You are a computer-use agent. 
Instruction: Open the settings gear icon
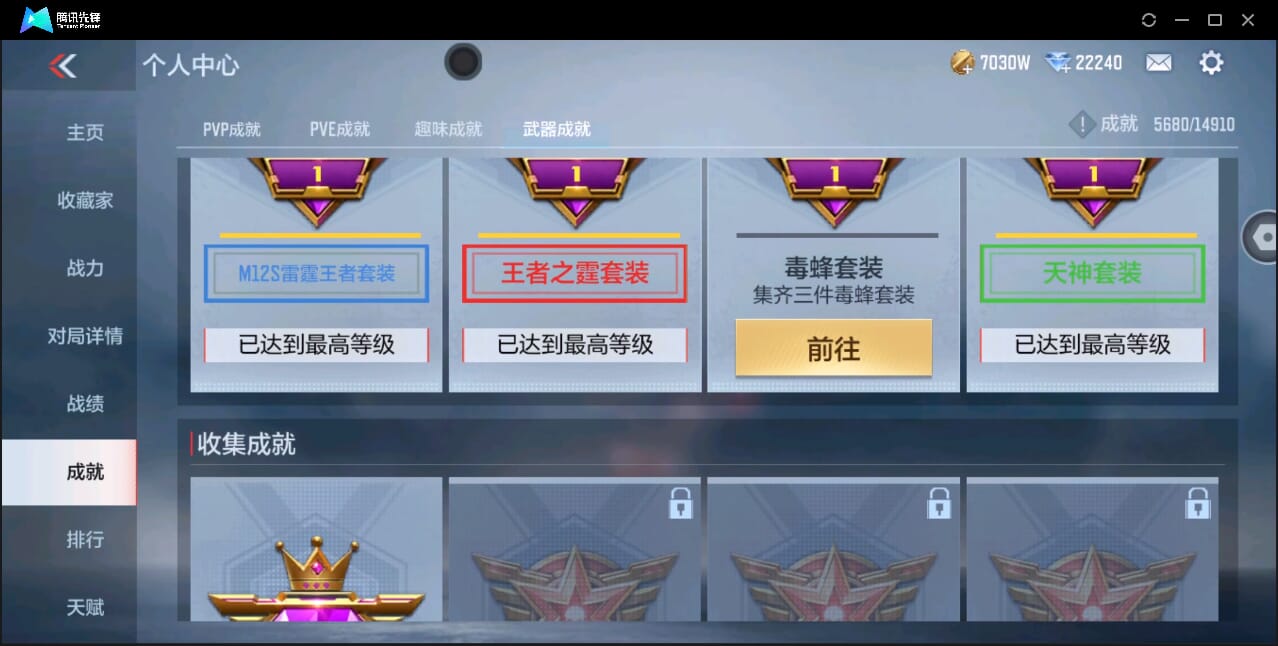coord(1211,63)
